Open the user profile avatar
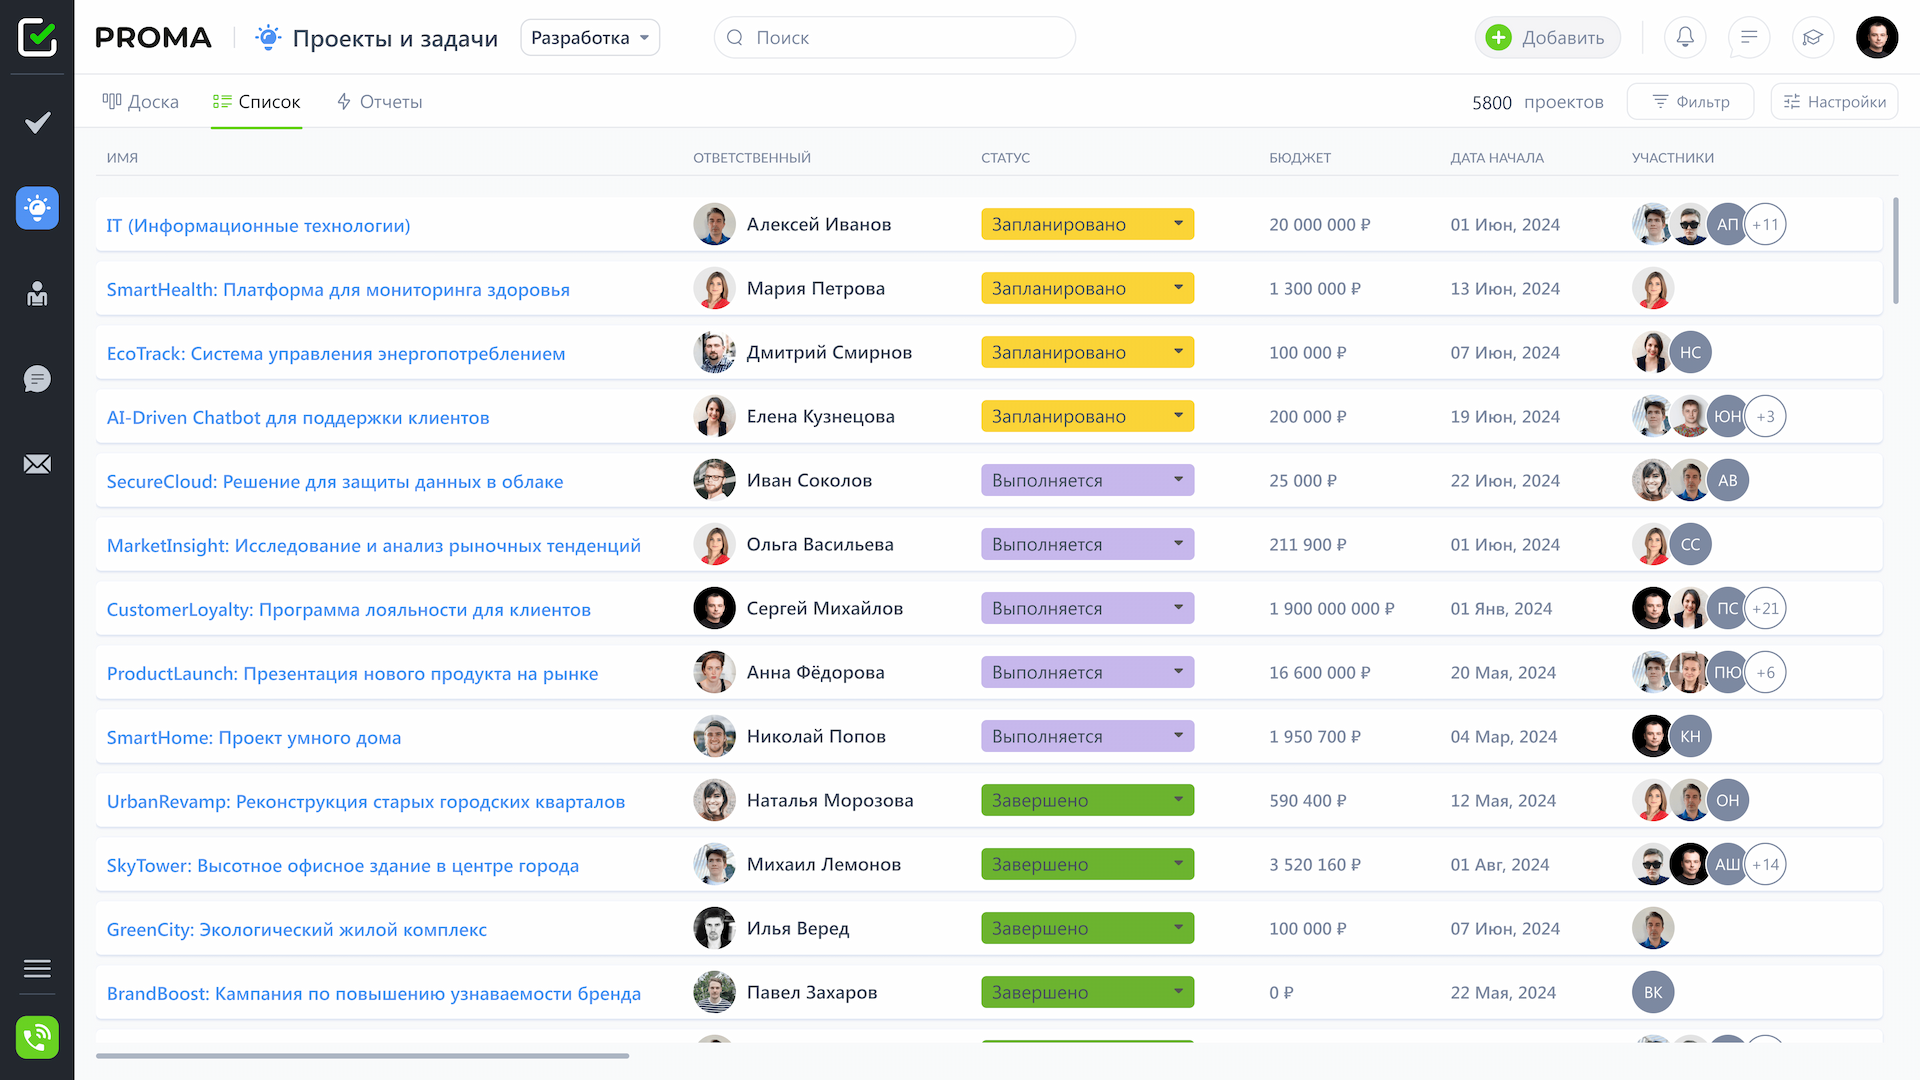The height and width of the screenshot is (1080, 1920). [x=1877, y=37]
